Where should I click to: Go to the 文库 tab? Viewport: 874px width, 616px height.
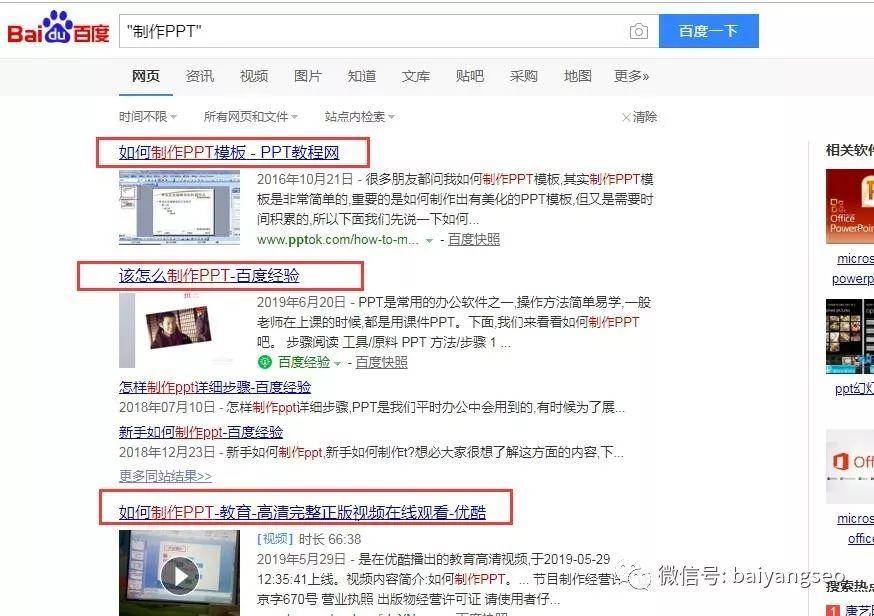pos(416,76)
